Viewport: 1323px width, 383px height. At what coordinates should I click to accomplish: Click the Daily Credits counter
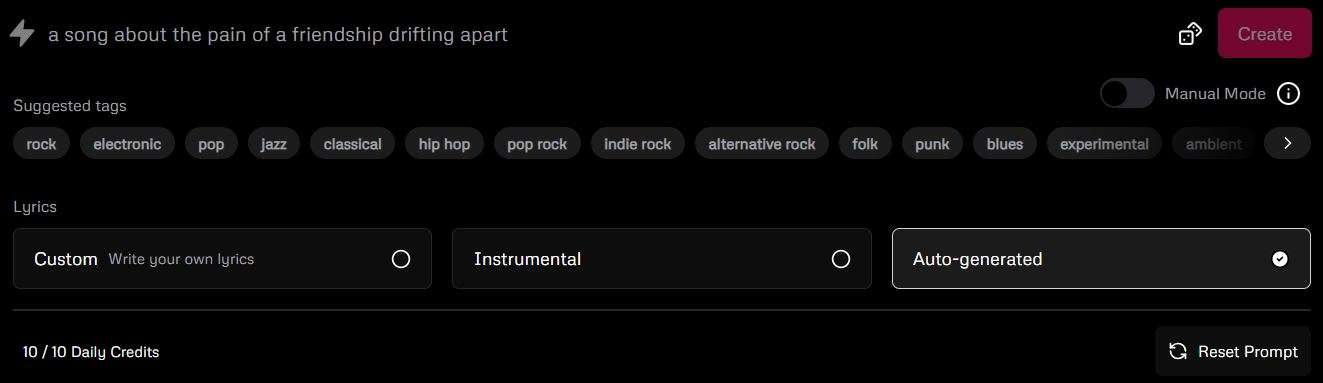click(x=91, y=352)
